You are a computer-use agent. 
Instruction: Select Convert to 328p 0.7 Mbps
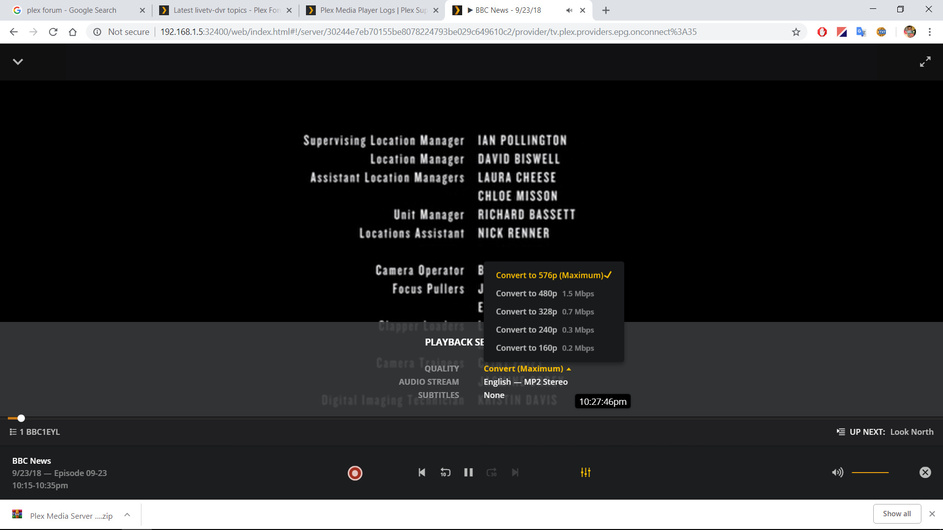pos(553,312)
